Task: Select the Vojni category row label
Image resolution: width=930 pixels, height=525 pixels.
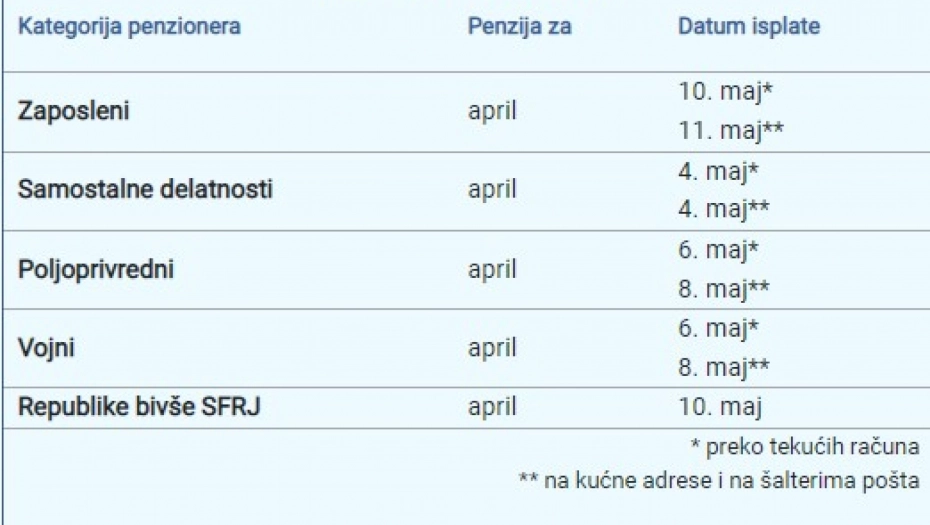Action: [47, 349]
